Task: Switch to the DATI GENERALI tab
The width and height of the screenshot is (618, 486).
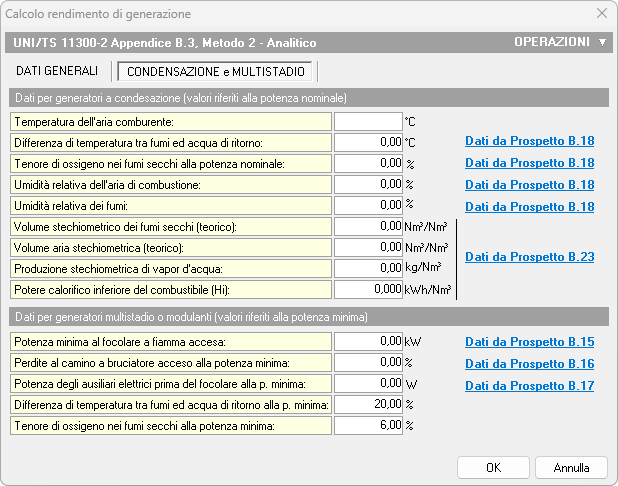Action: (58, 71)
